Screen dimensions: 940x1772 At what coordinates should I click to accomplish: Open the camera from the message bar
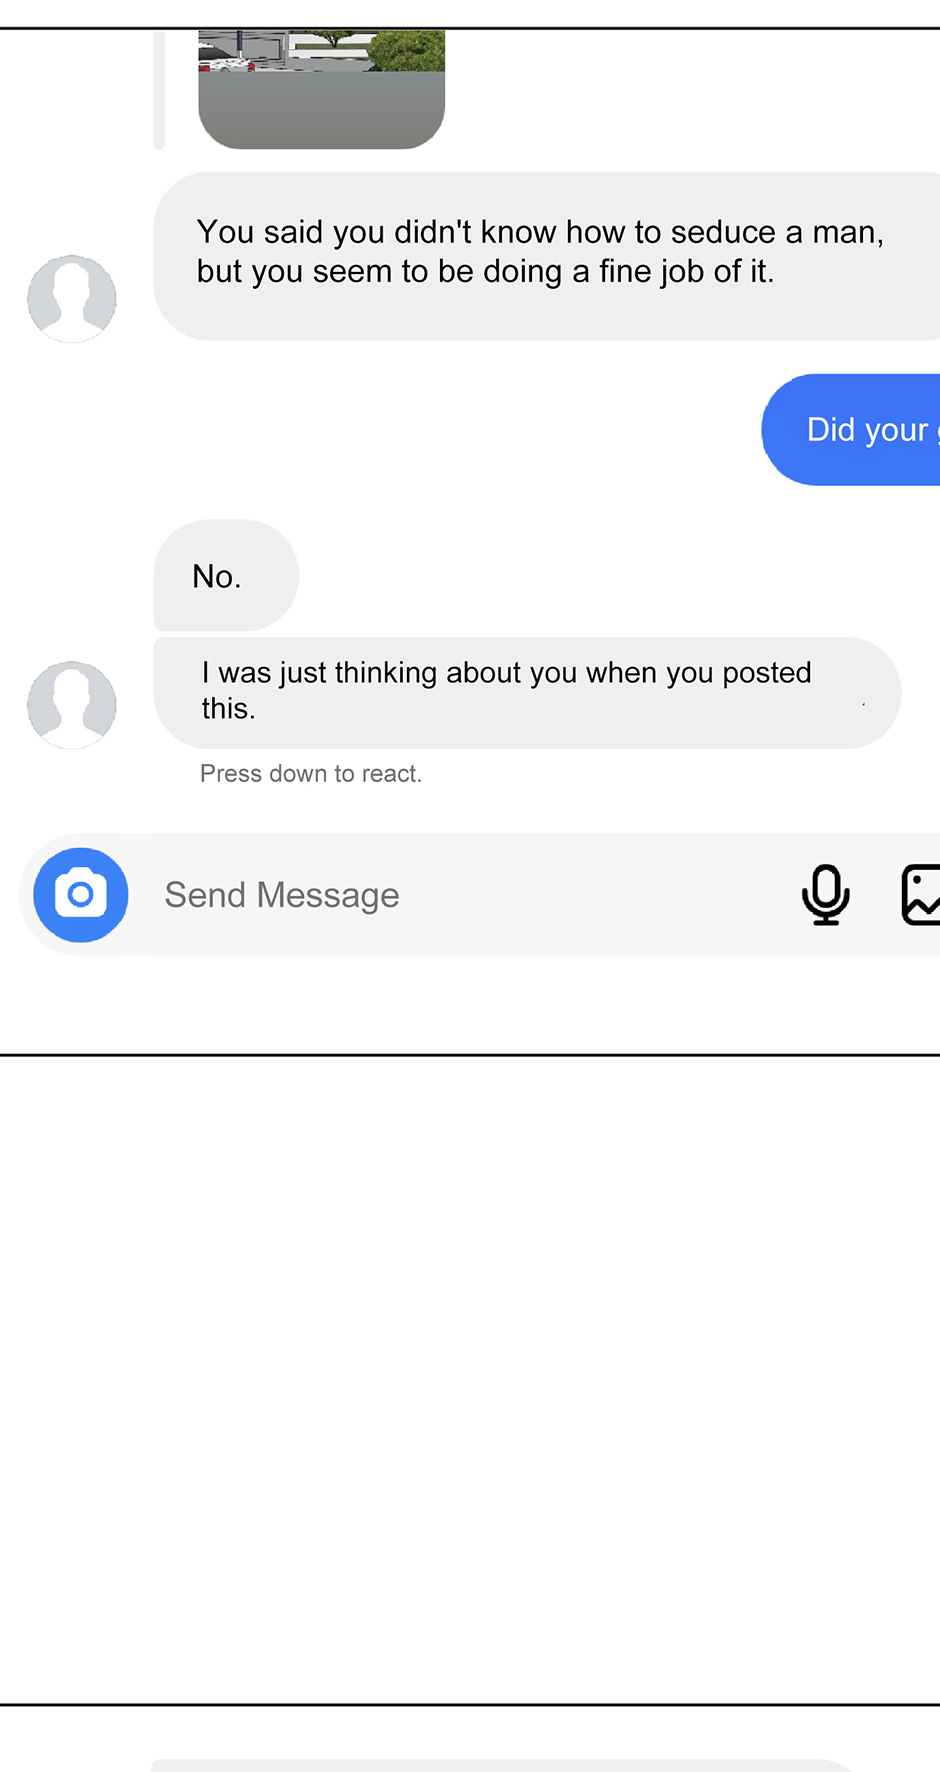point(80,895)
